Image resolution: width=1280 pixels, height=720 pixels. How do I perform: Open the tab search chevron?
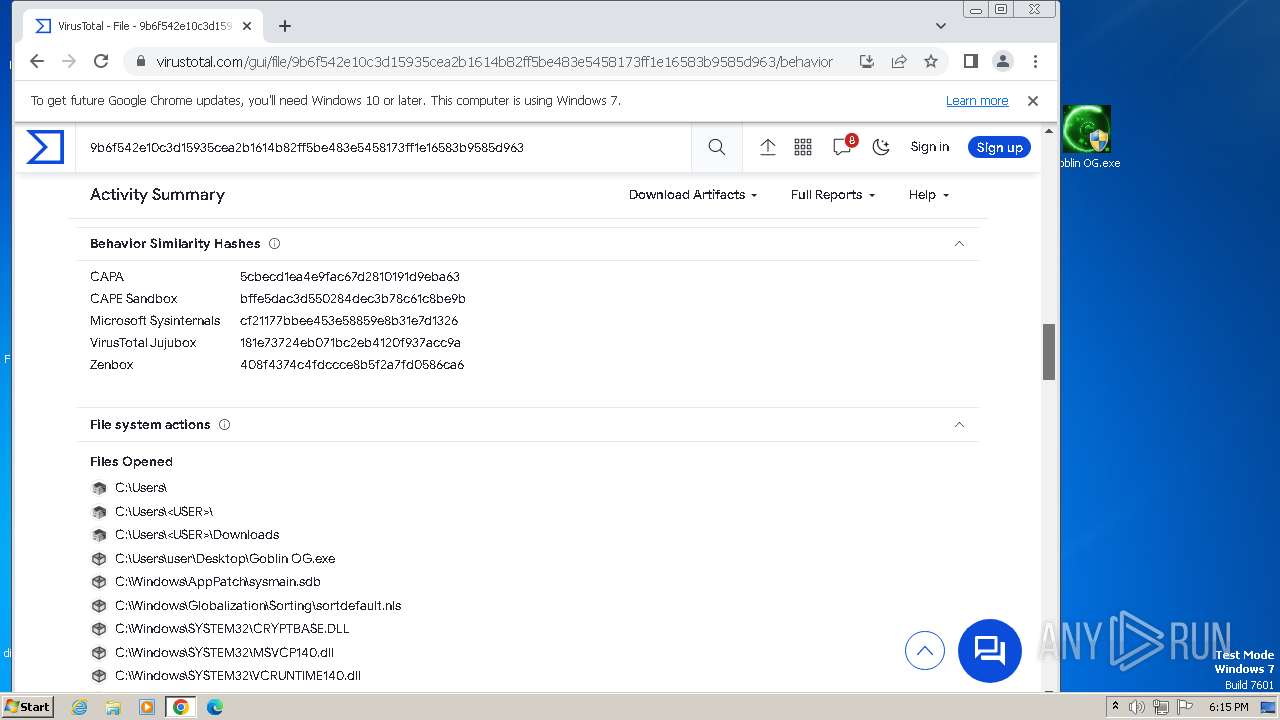click(941, 26)
